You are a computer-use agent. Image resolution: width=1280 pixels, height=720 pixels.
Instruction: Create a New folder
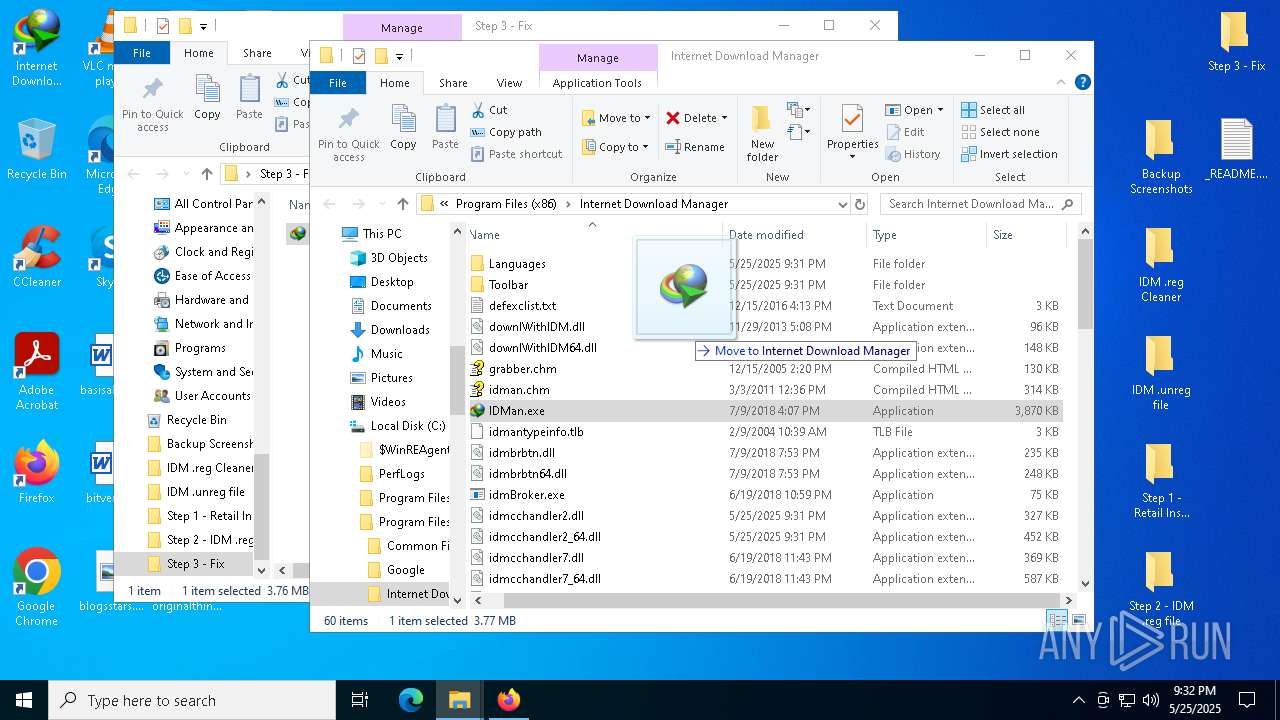[x=762, y=133]
